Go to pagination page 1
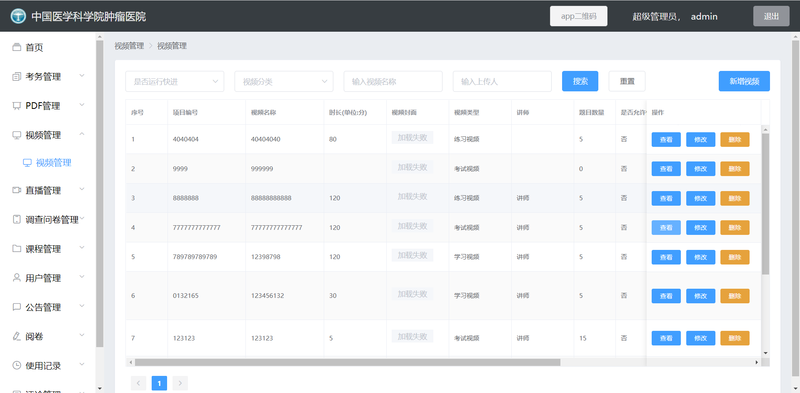 pos(159,383)
